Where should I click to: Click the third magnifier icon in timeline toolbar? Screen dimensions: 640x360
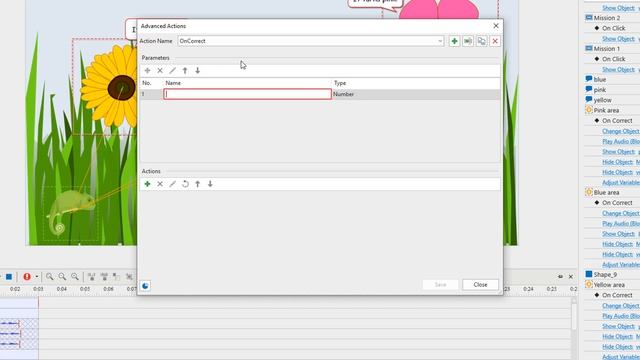(x=75, y=277)
